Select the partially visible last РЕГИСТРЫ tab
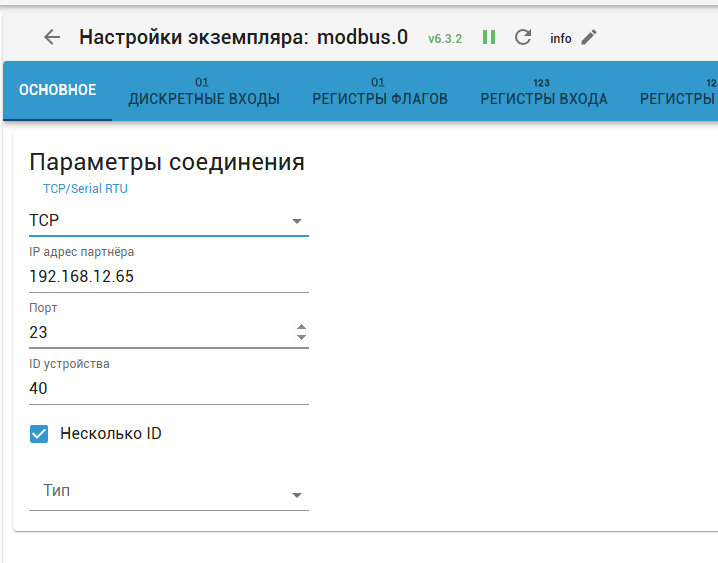718x563 pixels. [680, 92]
